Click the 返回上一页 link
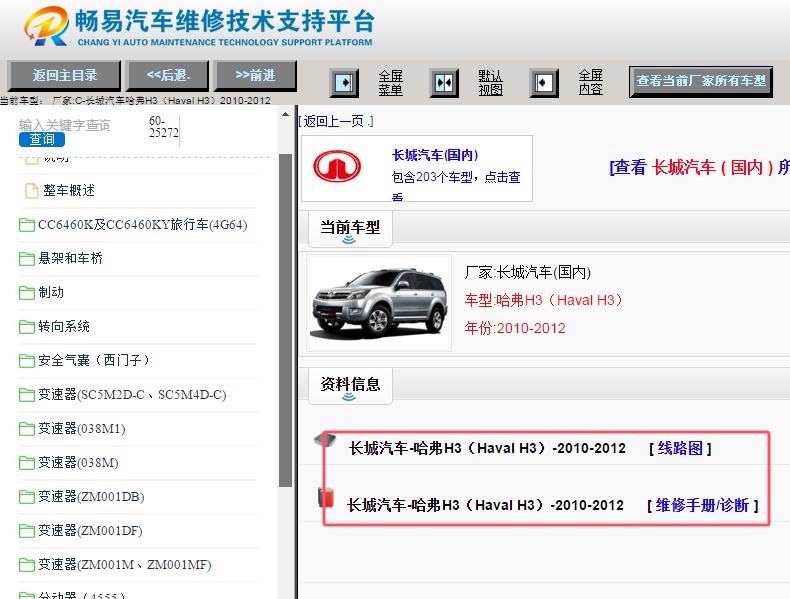Image resolution: width=790 pixels, height=599 pixels. (x=336, y=121)
